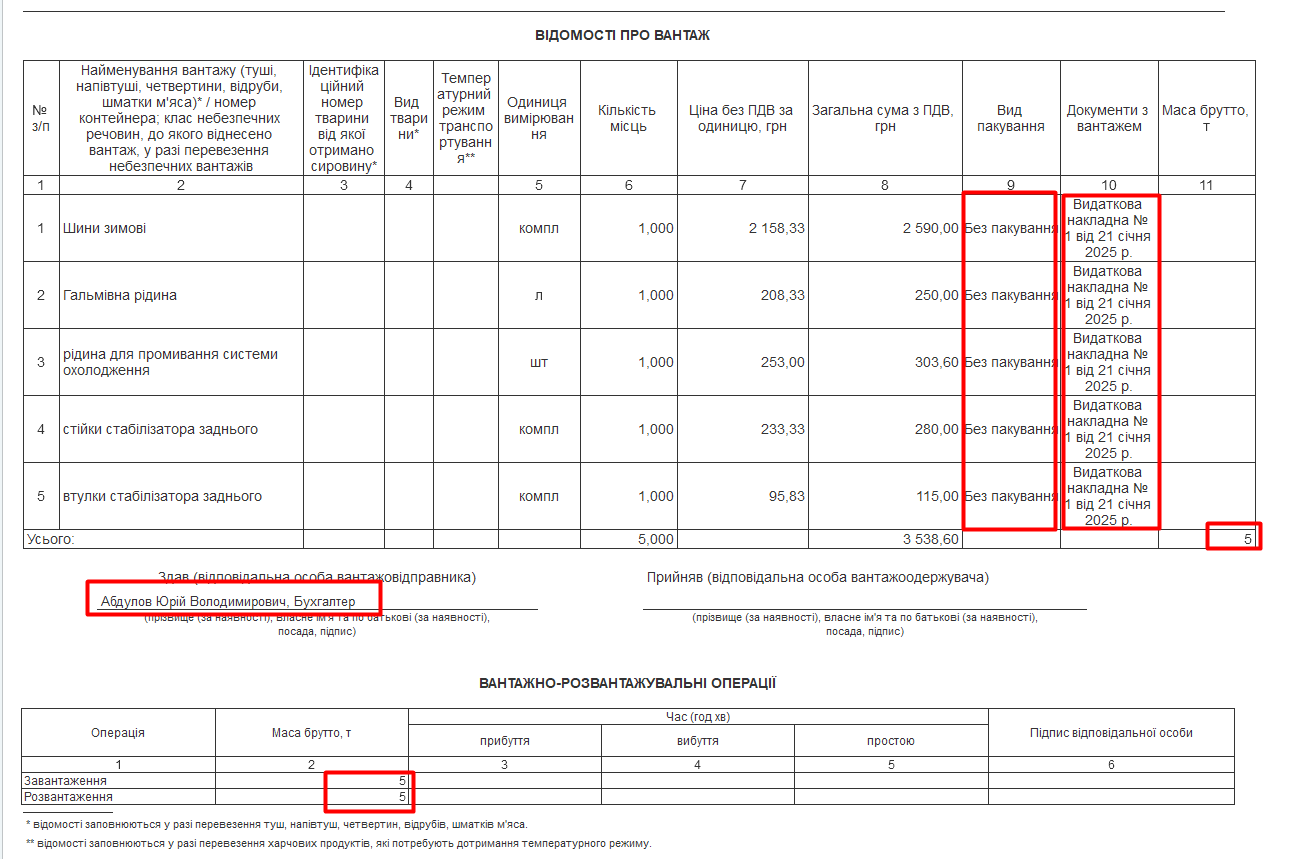The width and height of the screenshot is (1306, 859).
Task: Click the вибуття column header
Action: tap(697, 741)
